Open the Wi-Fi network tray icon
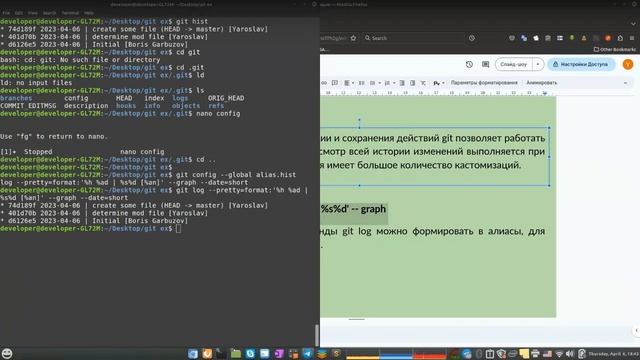The height and width of the screenshot is (360, 640). [559, 354]
